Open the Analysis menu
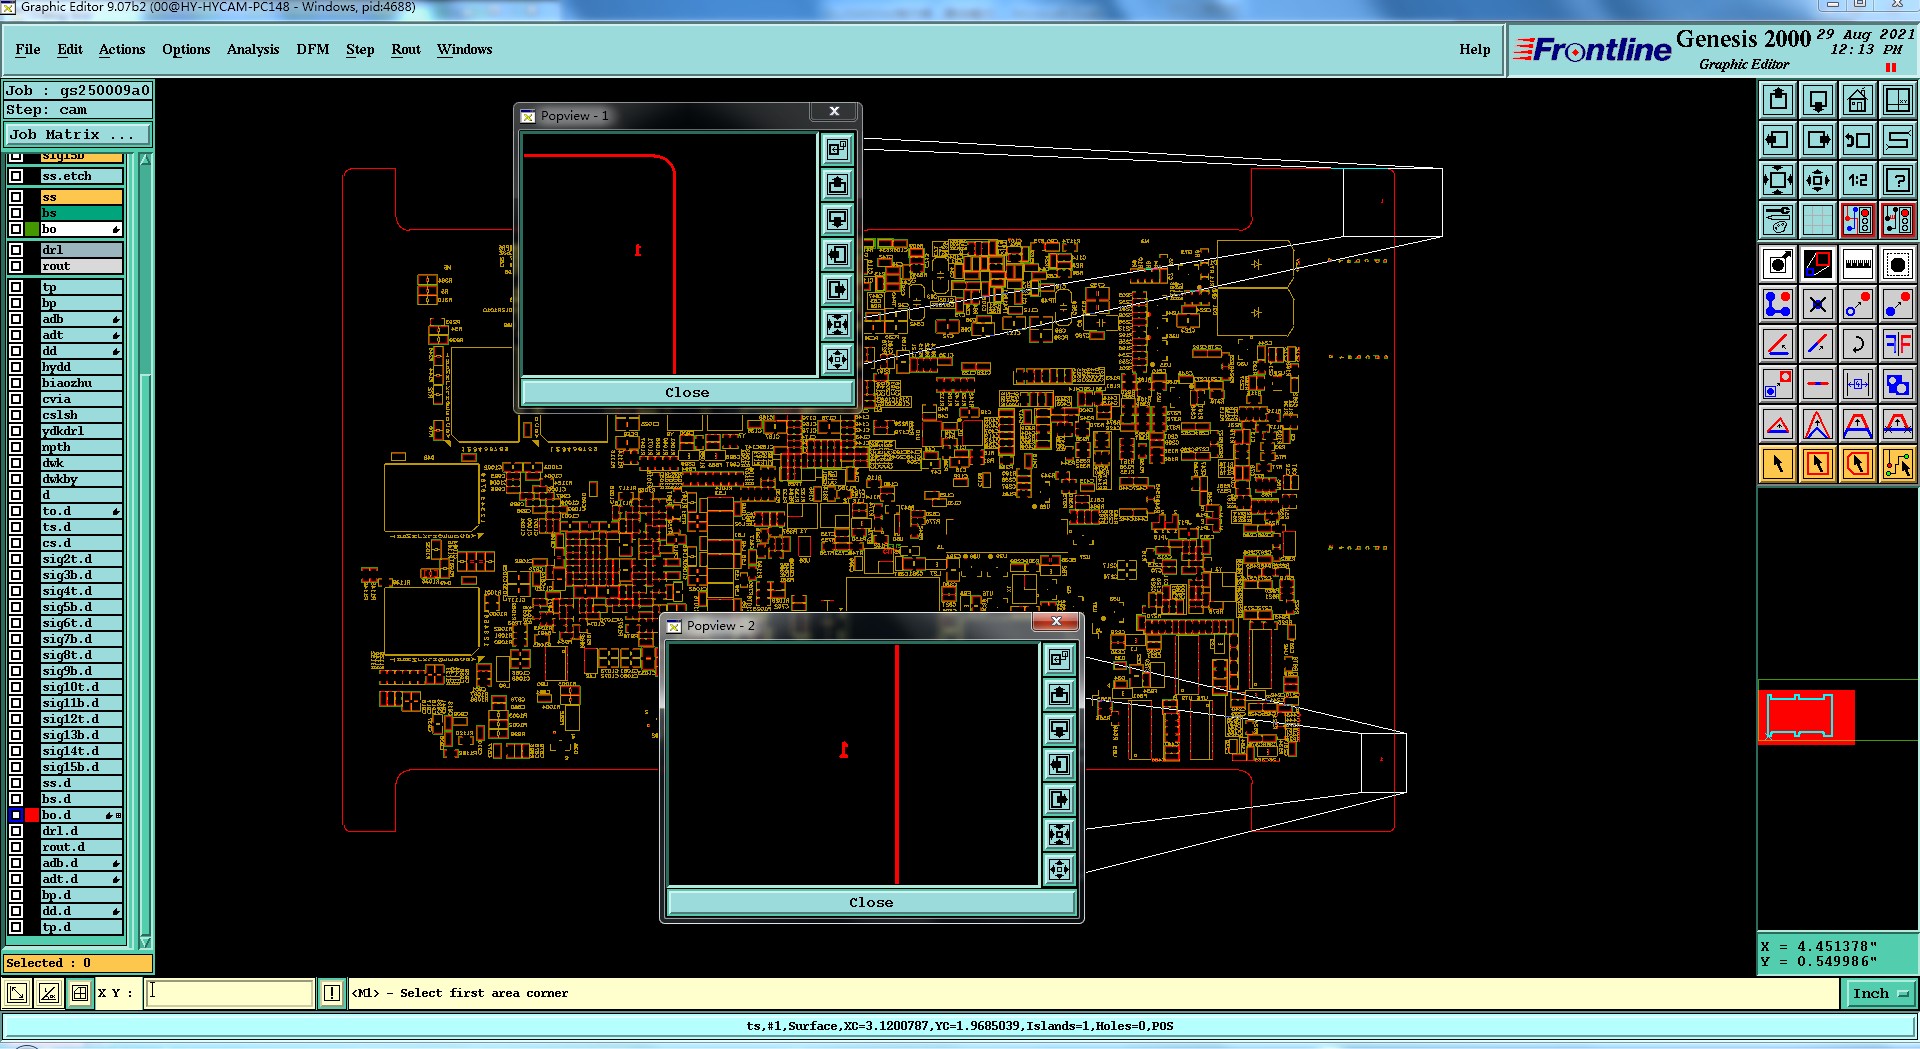 pyautogui.click(x=253, y=49)
